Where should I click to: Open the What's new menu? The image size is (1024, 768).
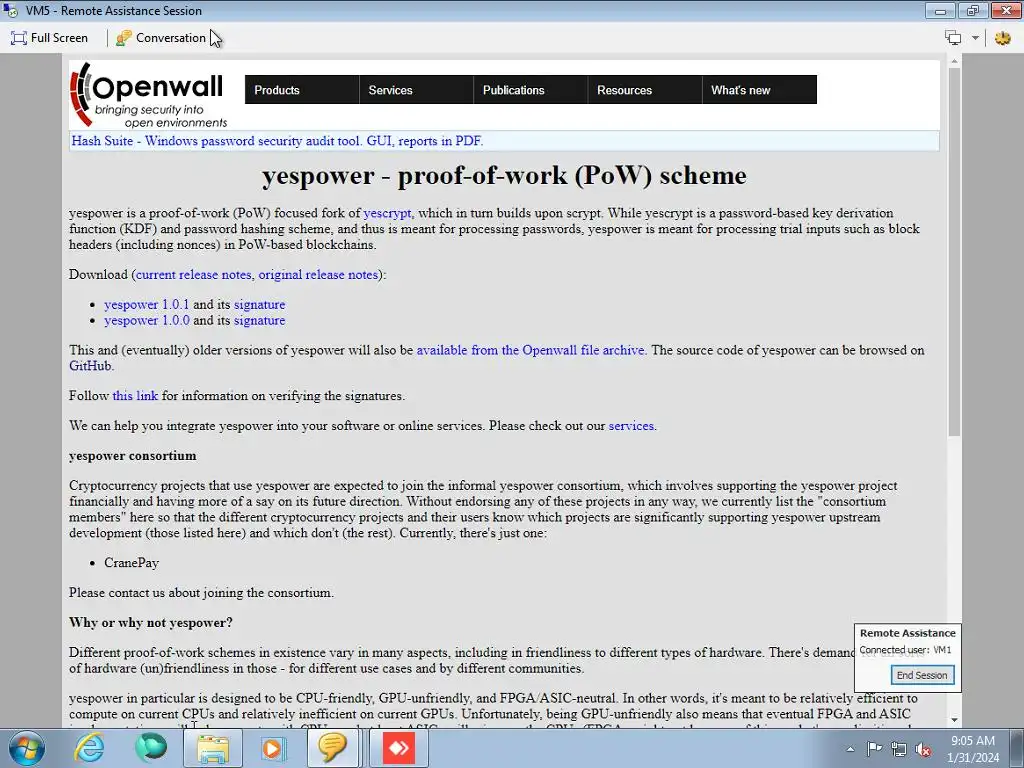click(x=760, y=89)
